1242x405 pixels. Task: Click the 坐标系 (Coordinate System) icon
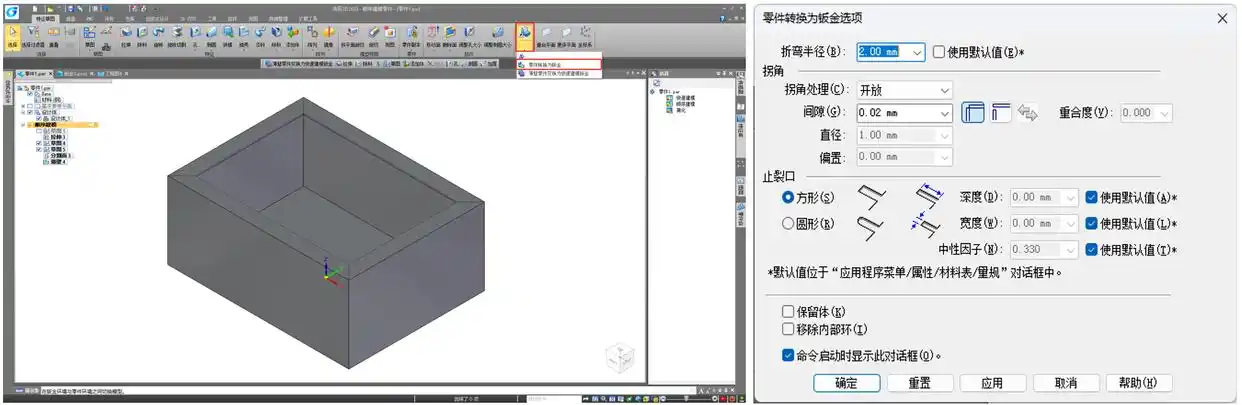(x=586, y=35)
